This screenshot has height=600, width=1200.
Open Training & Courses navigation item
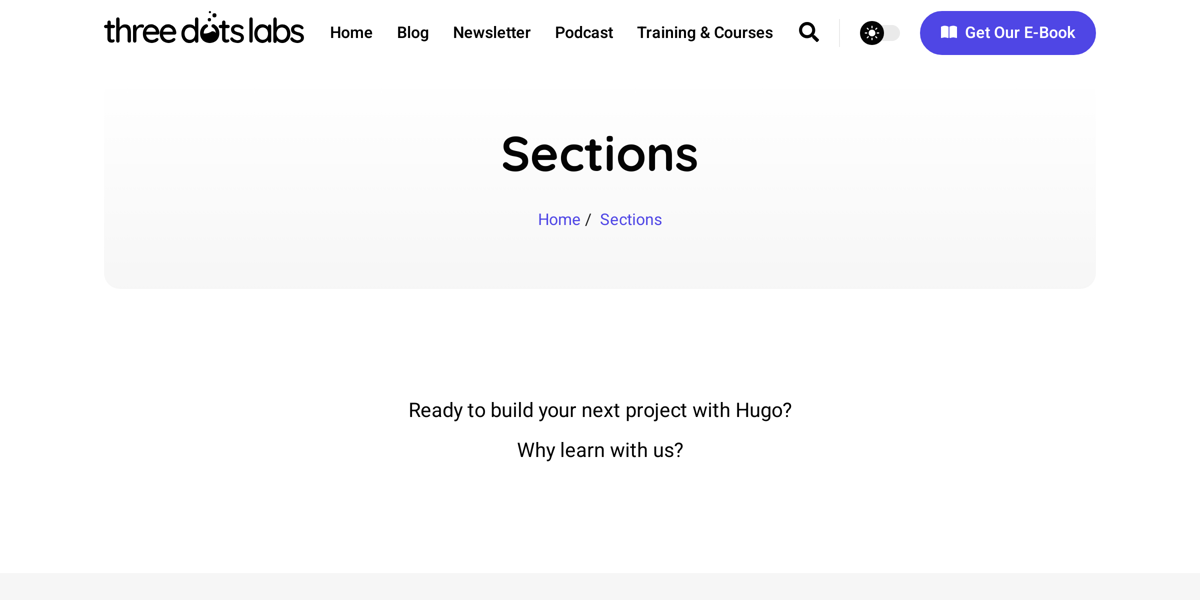704,32
